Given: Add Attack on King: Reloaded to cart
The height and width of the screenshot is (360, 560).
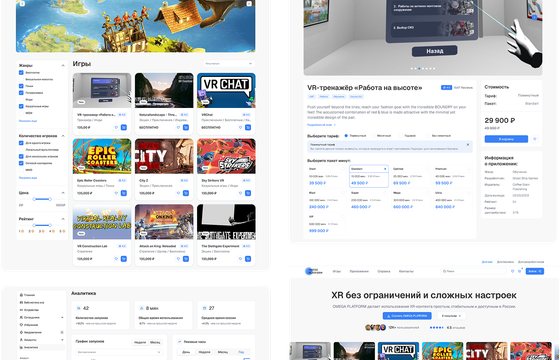Looking at the screenshot, I should [186, 259].
